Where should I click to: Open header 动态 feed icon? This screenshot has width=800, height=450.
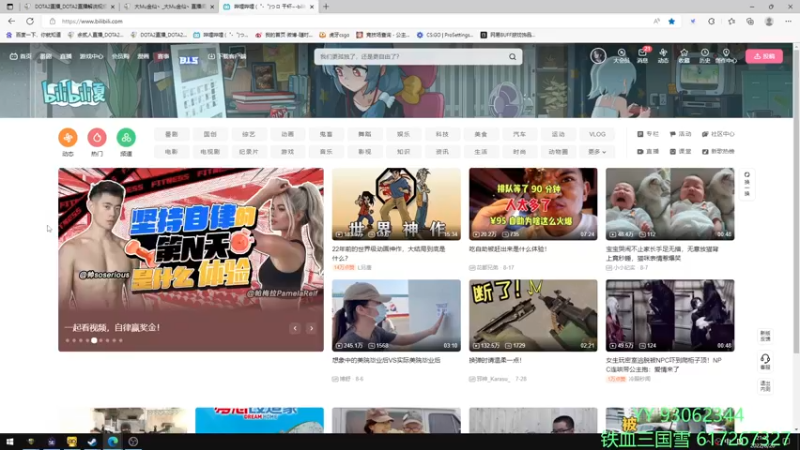pos(663,56)
